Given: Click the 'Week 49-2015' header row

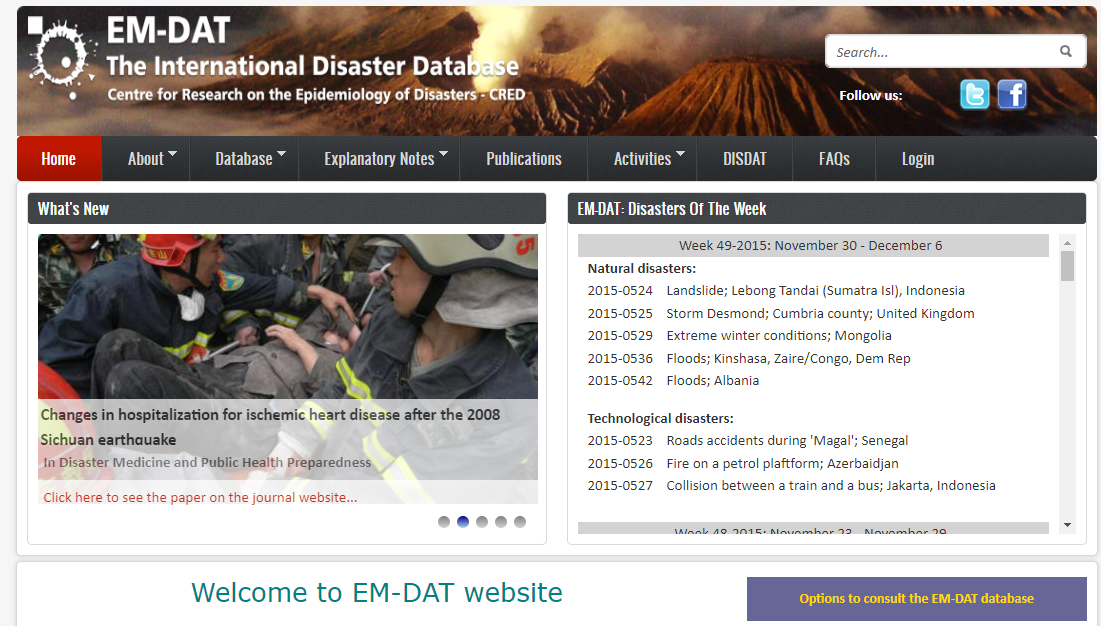Looking at the screenshot, I should [813, 246].
